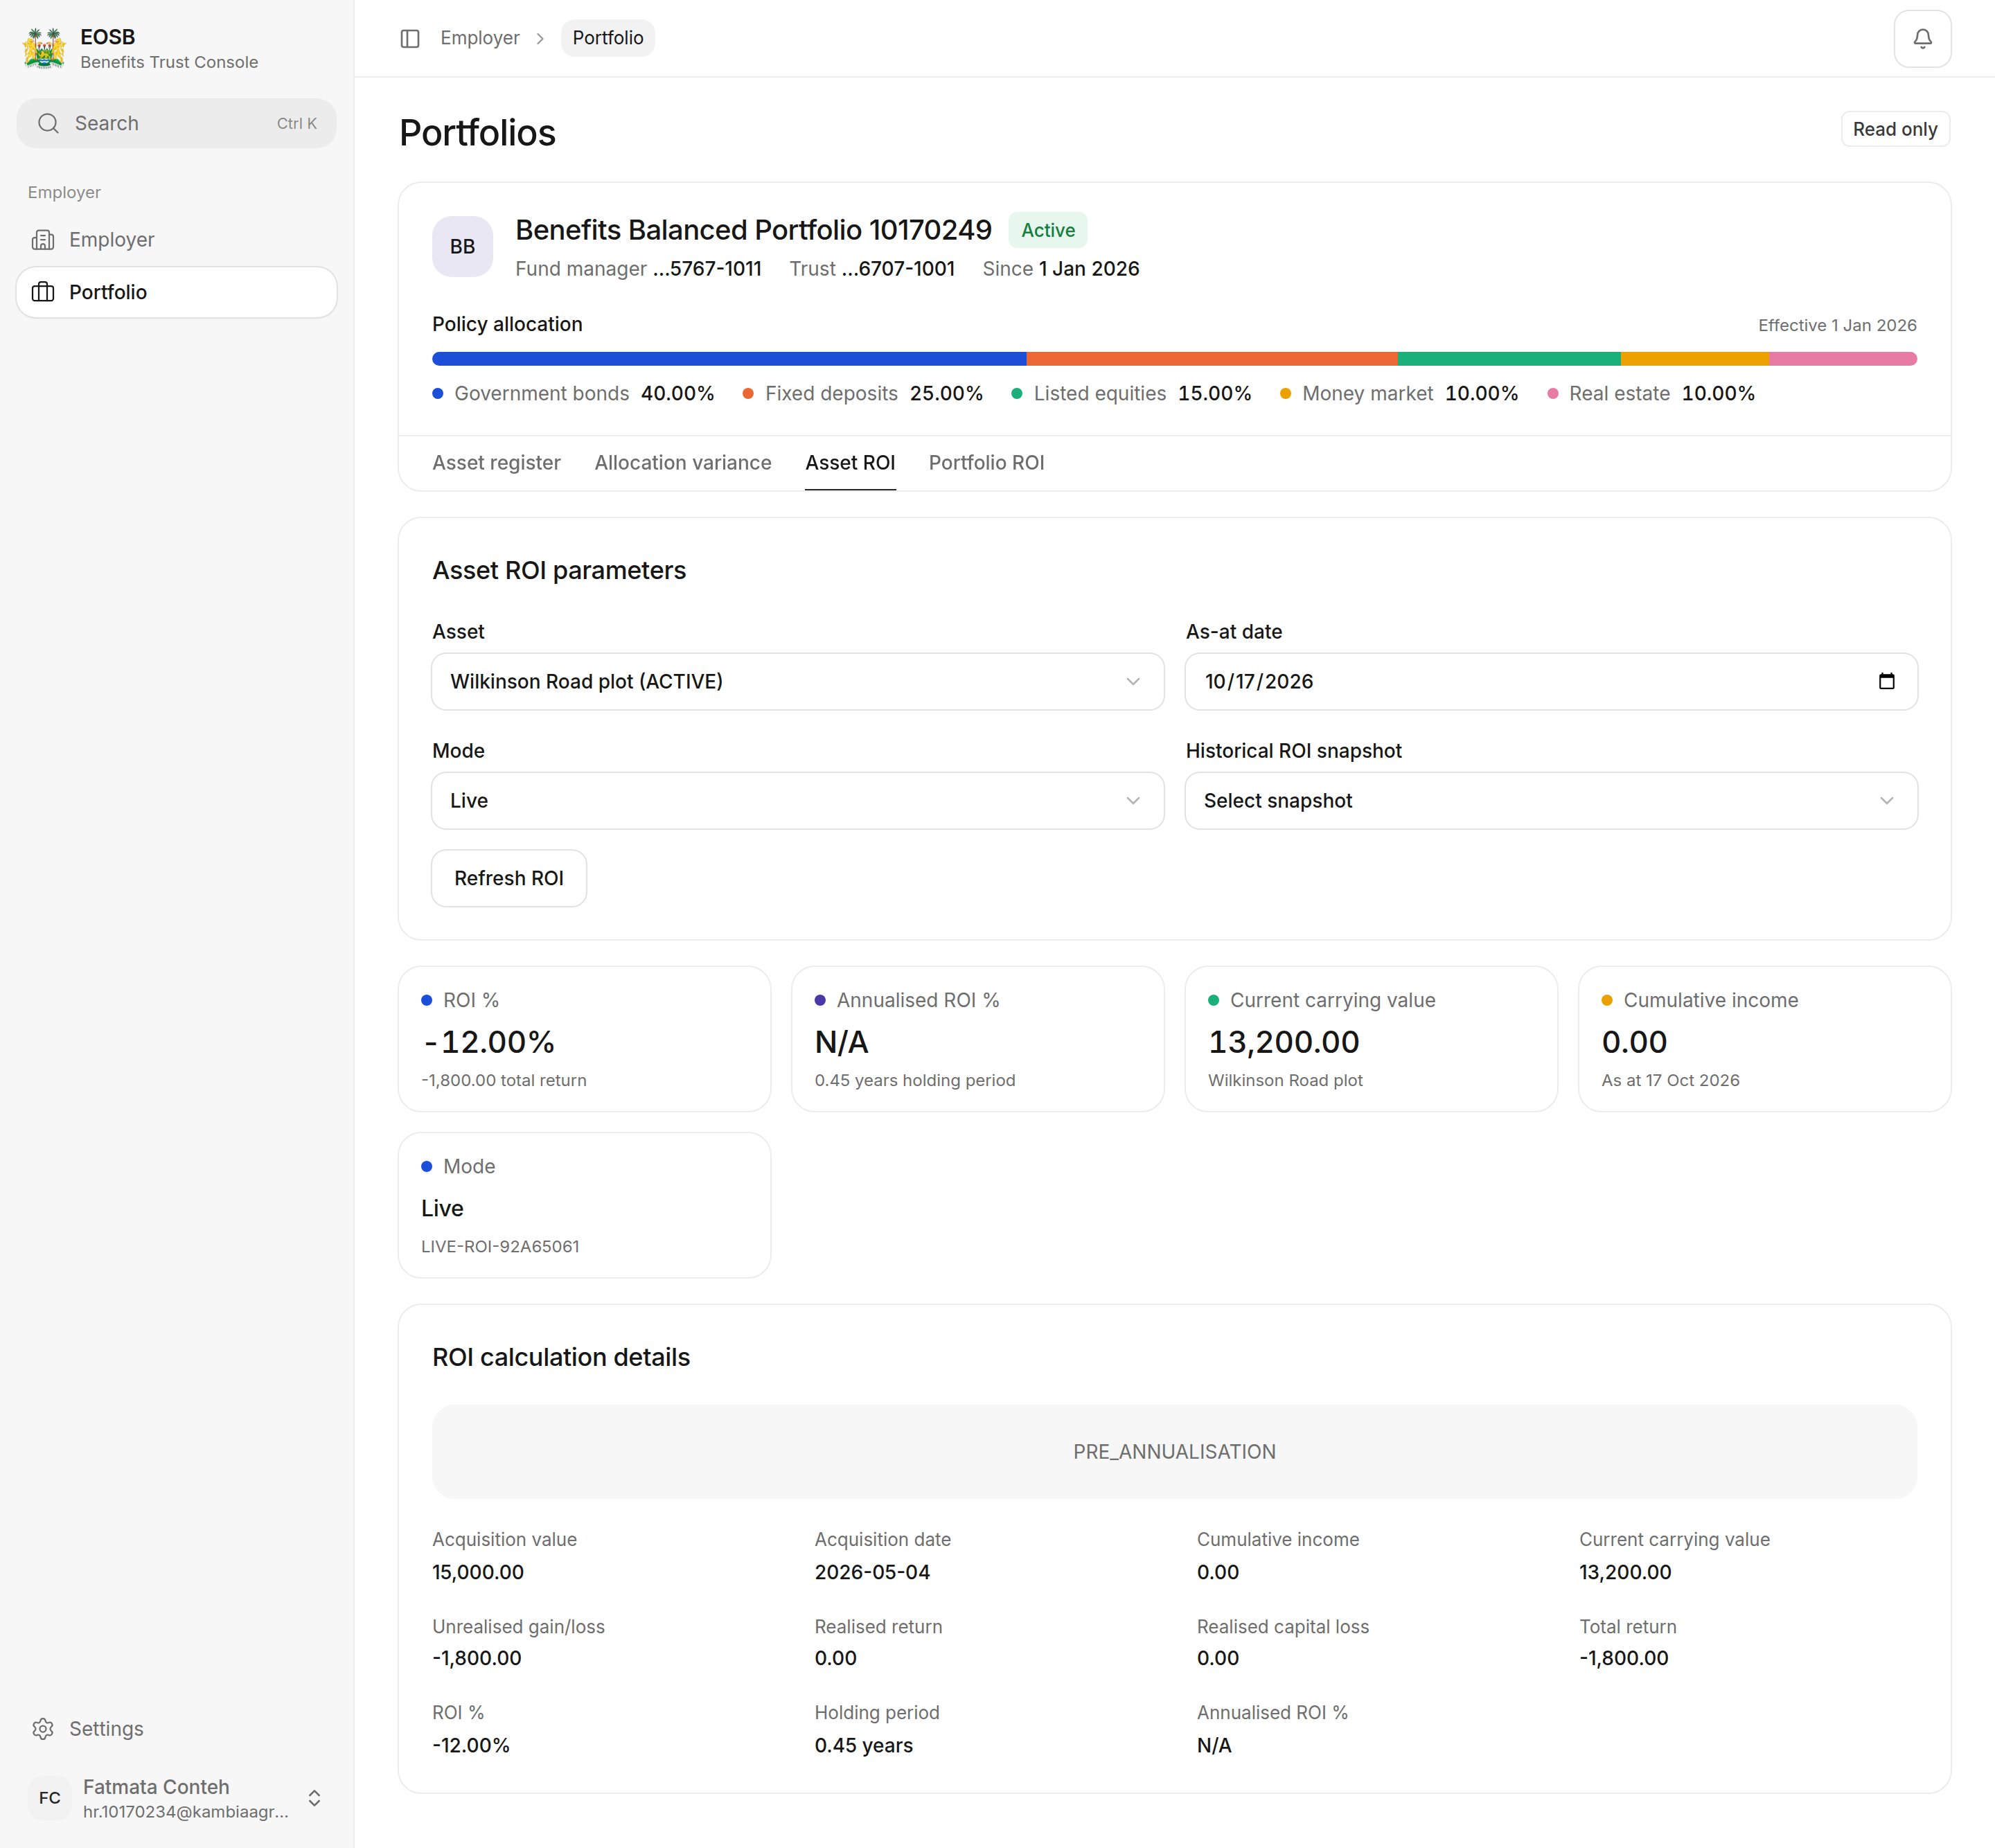Screen dimensions: 1995x1848
Task: Click the LIVE-ROI-92A65061 reference
Action: click(x=500, y=1247)
